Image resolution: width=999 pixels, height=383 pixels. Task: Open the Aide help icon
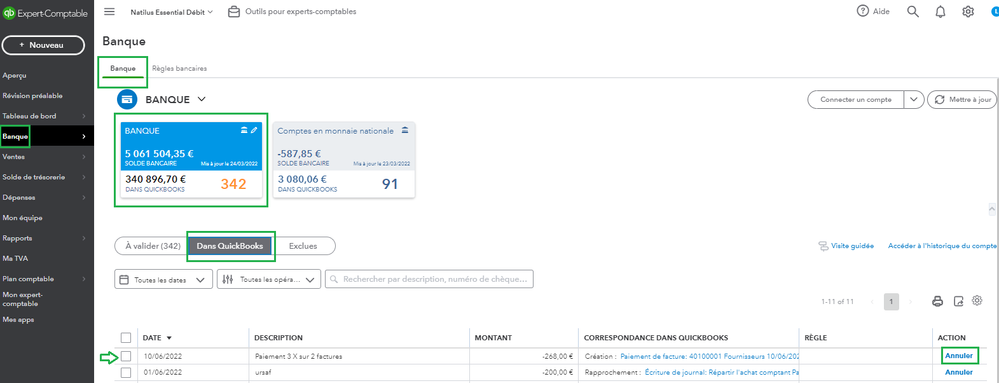(863, 11)
